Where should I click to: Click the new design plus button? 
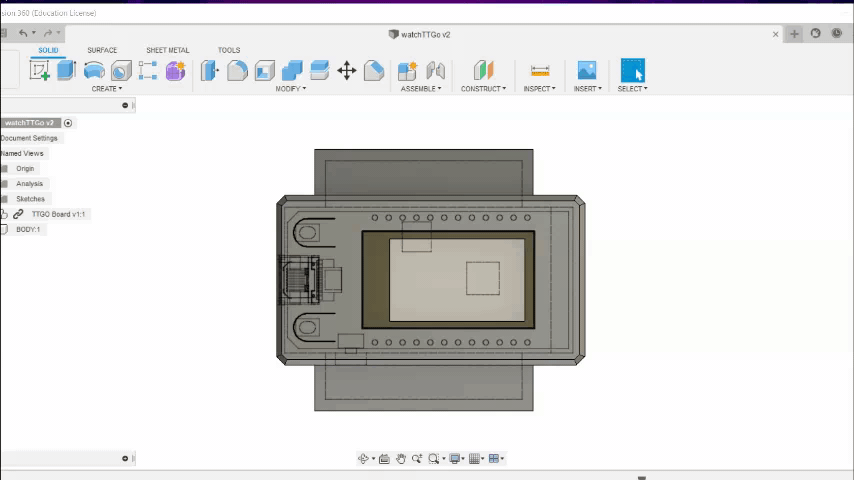795,34
